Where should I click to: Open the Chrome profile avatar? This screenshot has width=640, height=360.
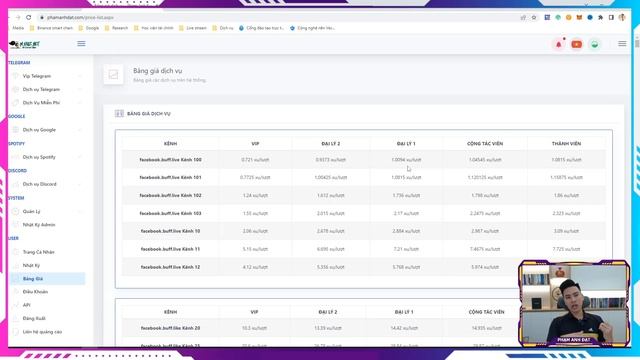click(622, 18)
